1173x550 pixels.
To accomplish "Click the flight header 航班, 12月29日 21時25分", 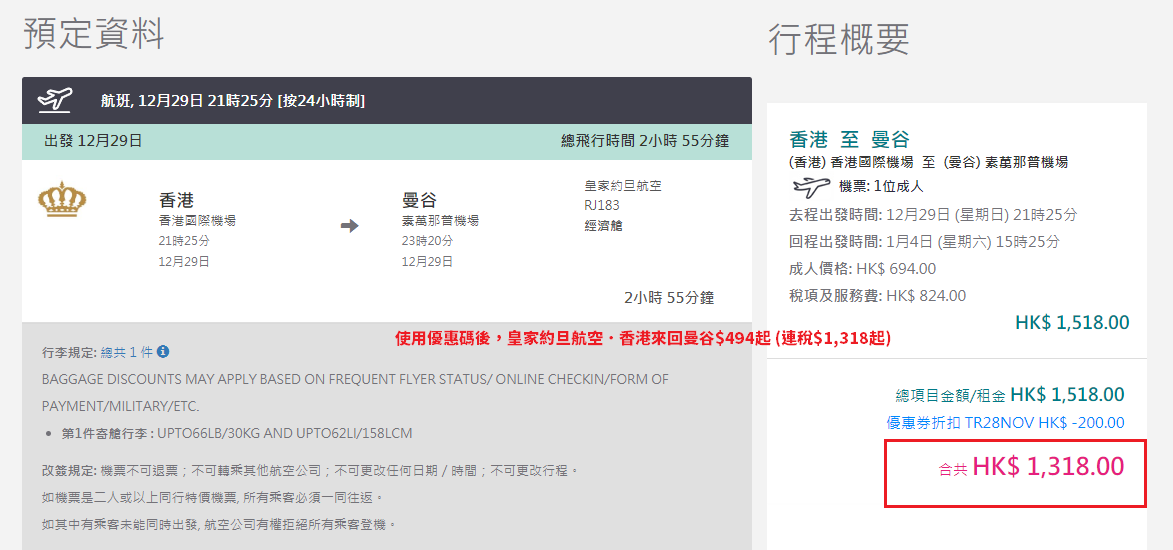I will click(x=233, y=100).
